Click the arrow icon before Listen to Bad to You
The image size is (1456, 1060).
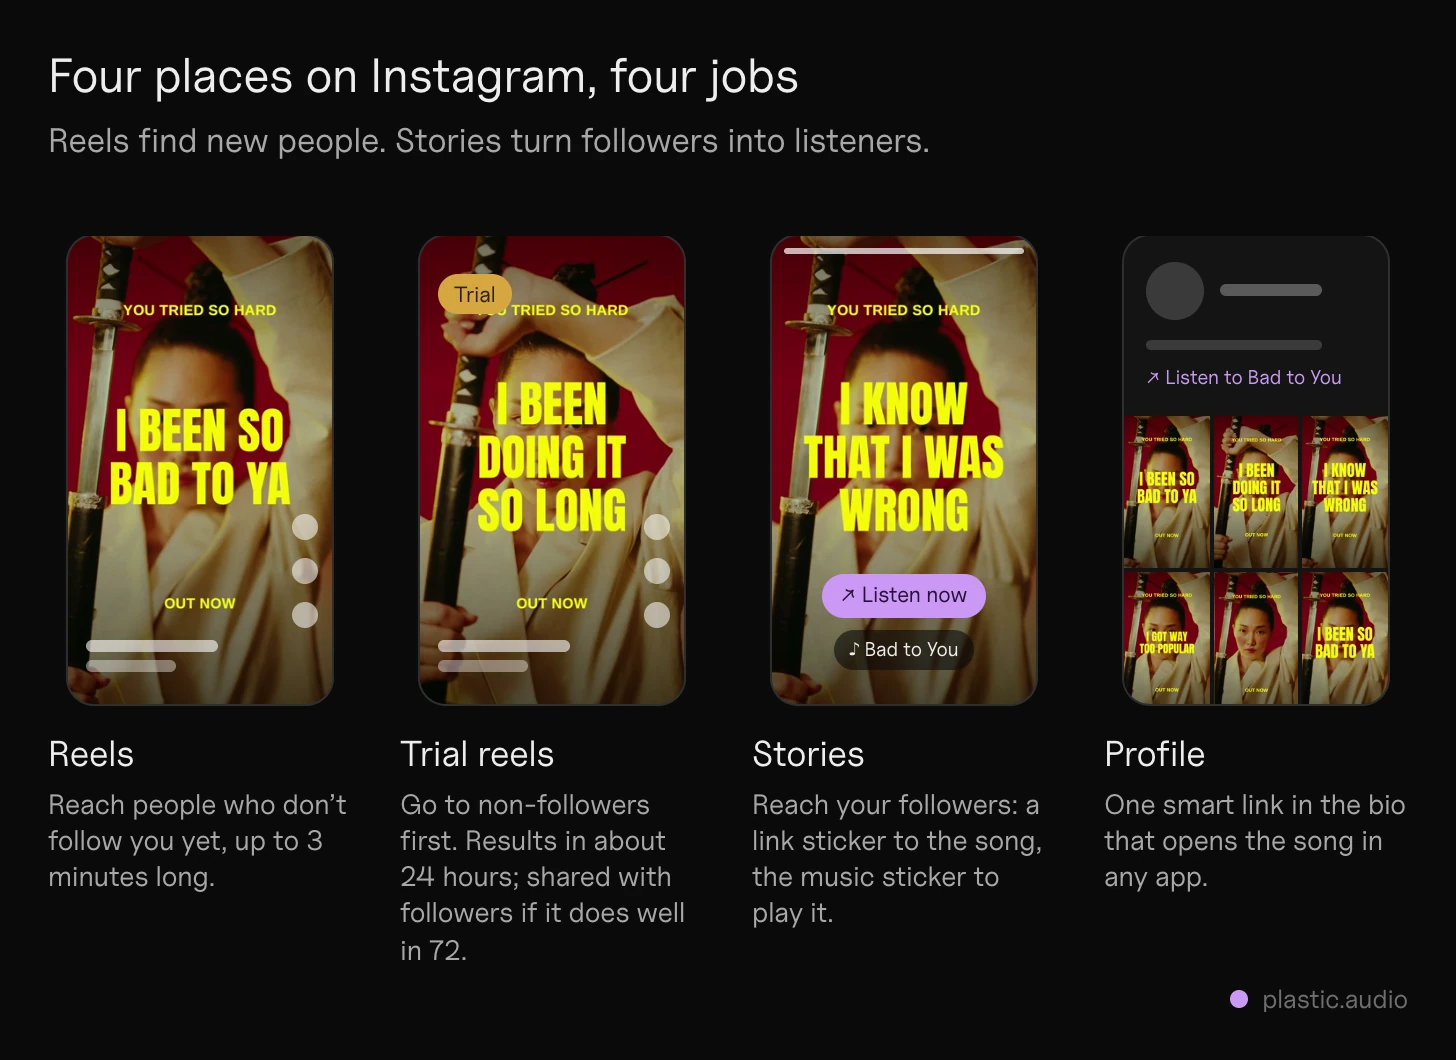click(x=1153, y=378)
